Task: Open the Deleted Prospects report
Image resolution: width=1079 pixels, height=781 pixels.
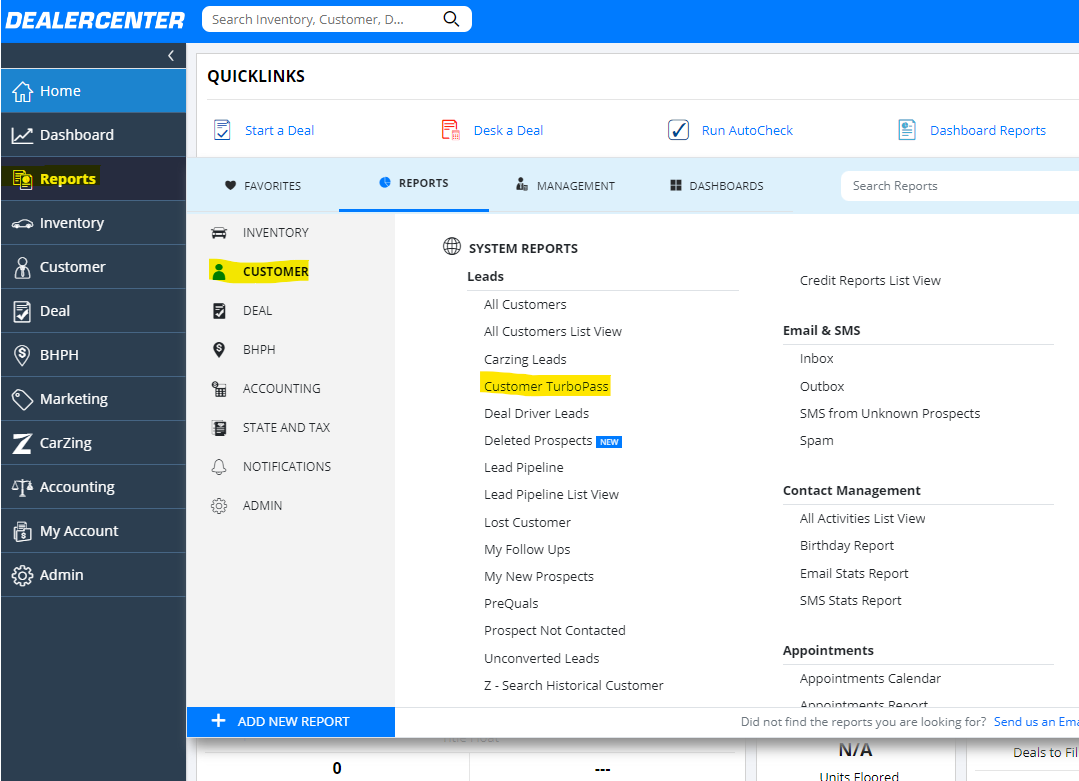Action: [x=537, y=440]
